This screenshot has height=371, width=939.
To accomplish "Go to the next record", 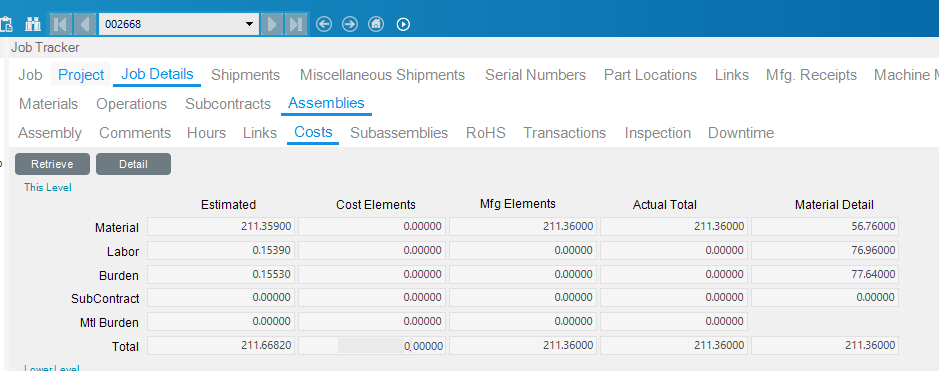I will click(x=272, y=25).
